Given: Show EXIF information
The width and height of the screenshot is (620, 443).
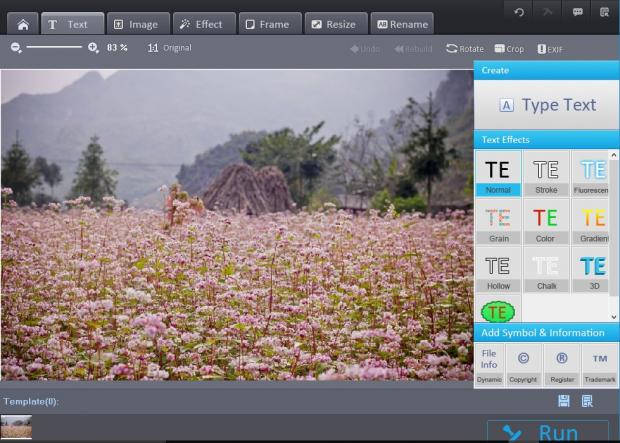Looking at the screenshot, I should (x=548, y=48).
